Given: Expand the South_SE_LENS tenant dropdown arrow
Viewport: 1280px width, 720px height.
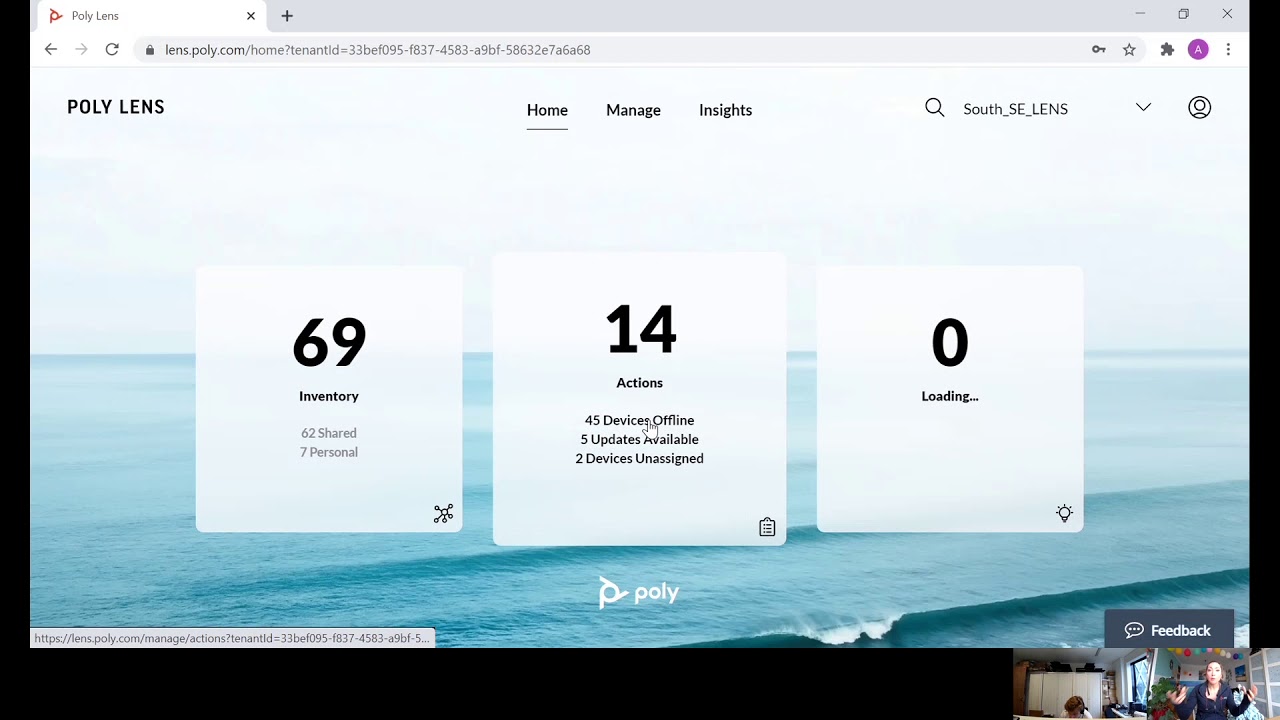Looking at the screenshot, I should (x=1143, y=107).
